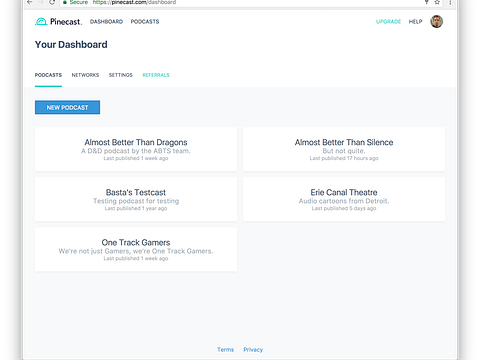This screenshot has width=480, height=360.
Task: Click the Terms footer link
Action: click(x=226, y=349)
